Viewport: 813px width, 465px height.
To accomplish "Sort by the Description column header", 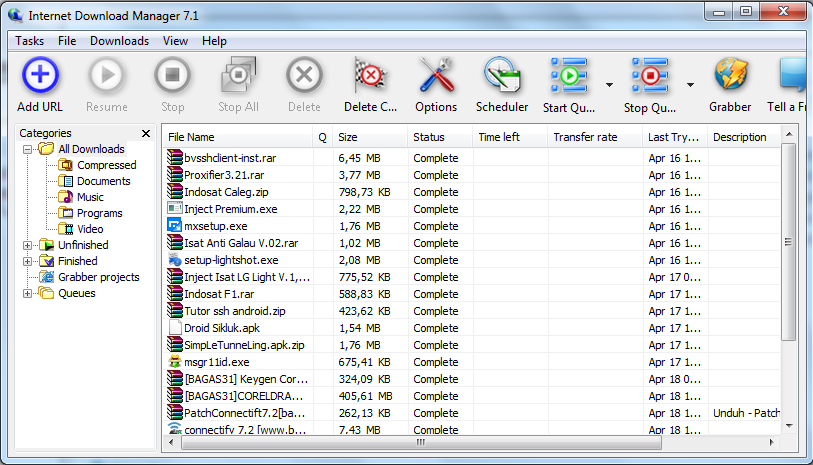I will tap(744, 137).
